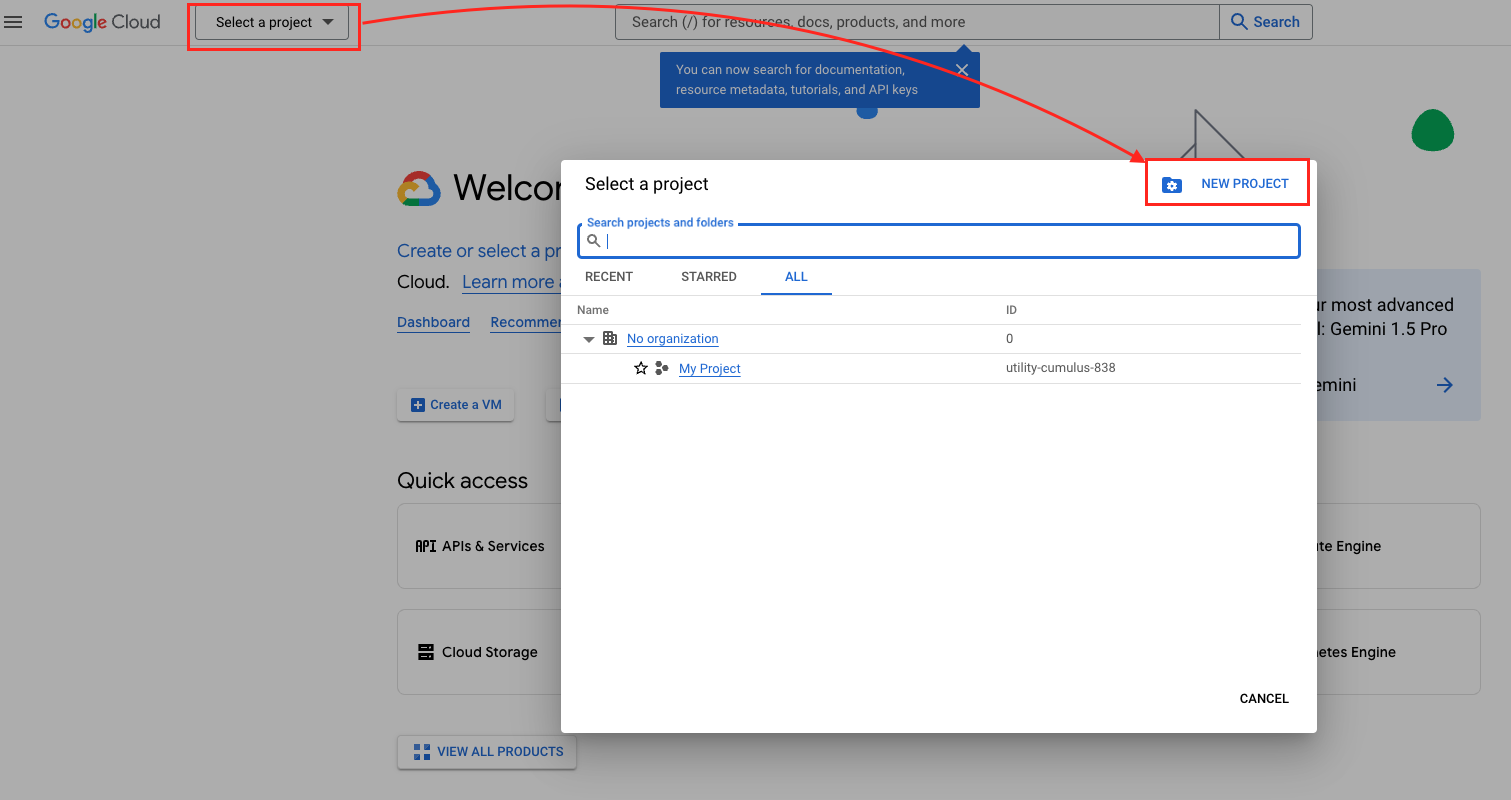Click VIEW ALL PRODUCTS

click(487, 752)
